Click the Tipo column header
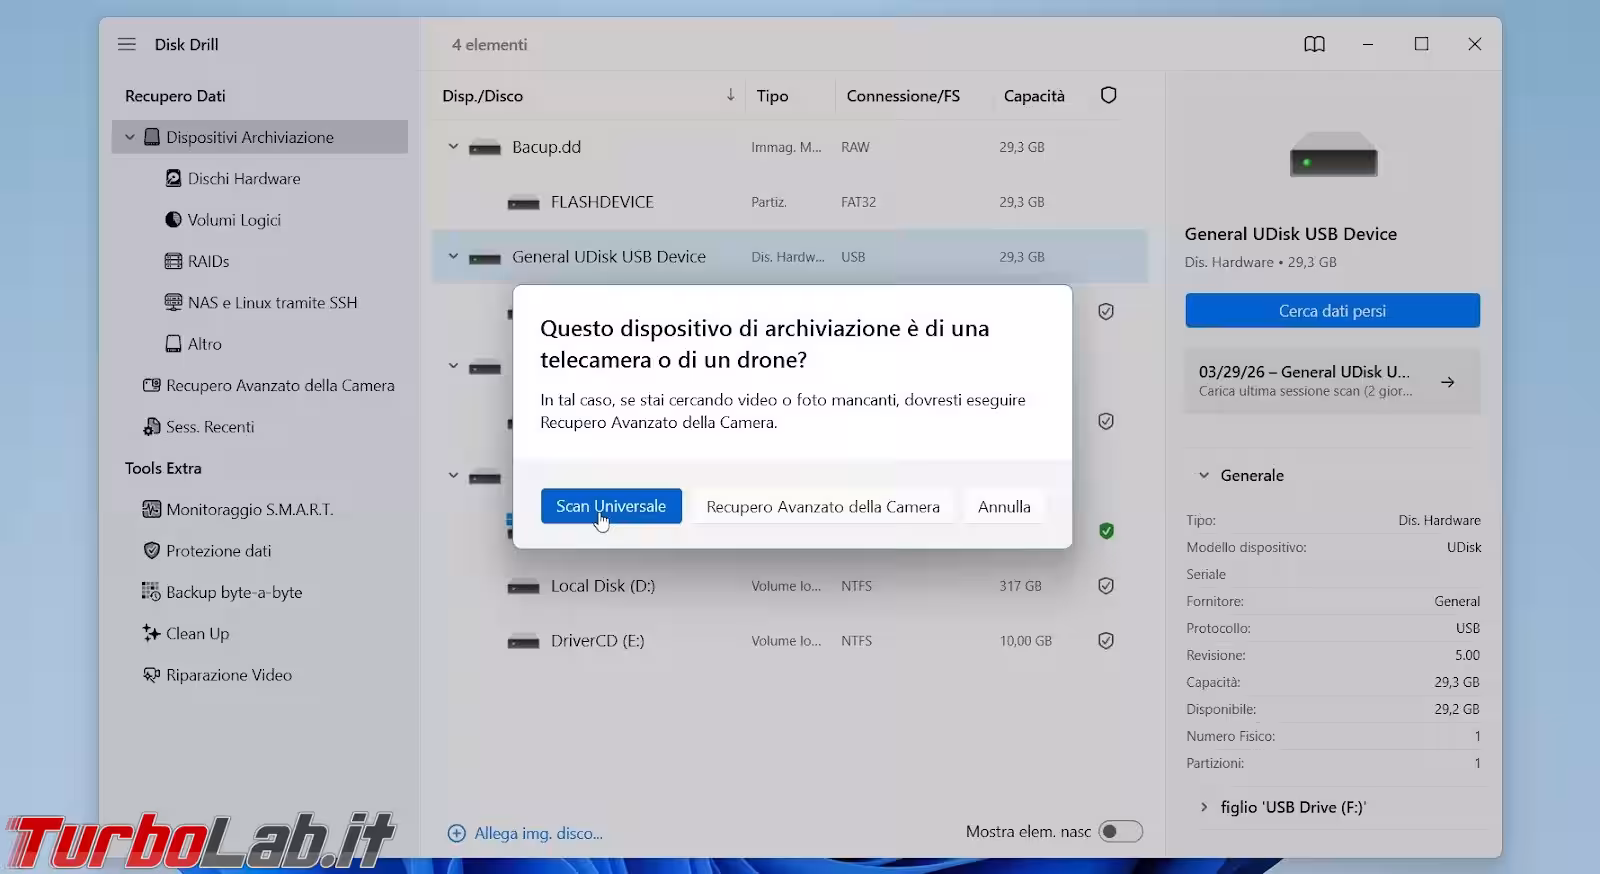1600x874 pixels. [772, 96]
